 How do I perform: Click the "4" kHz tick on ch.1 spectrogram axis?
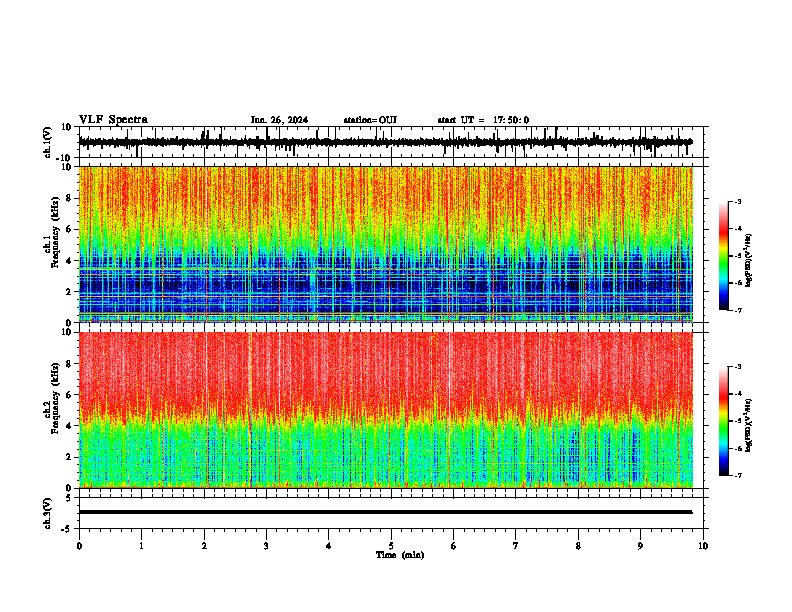(x=69, y=261)
